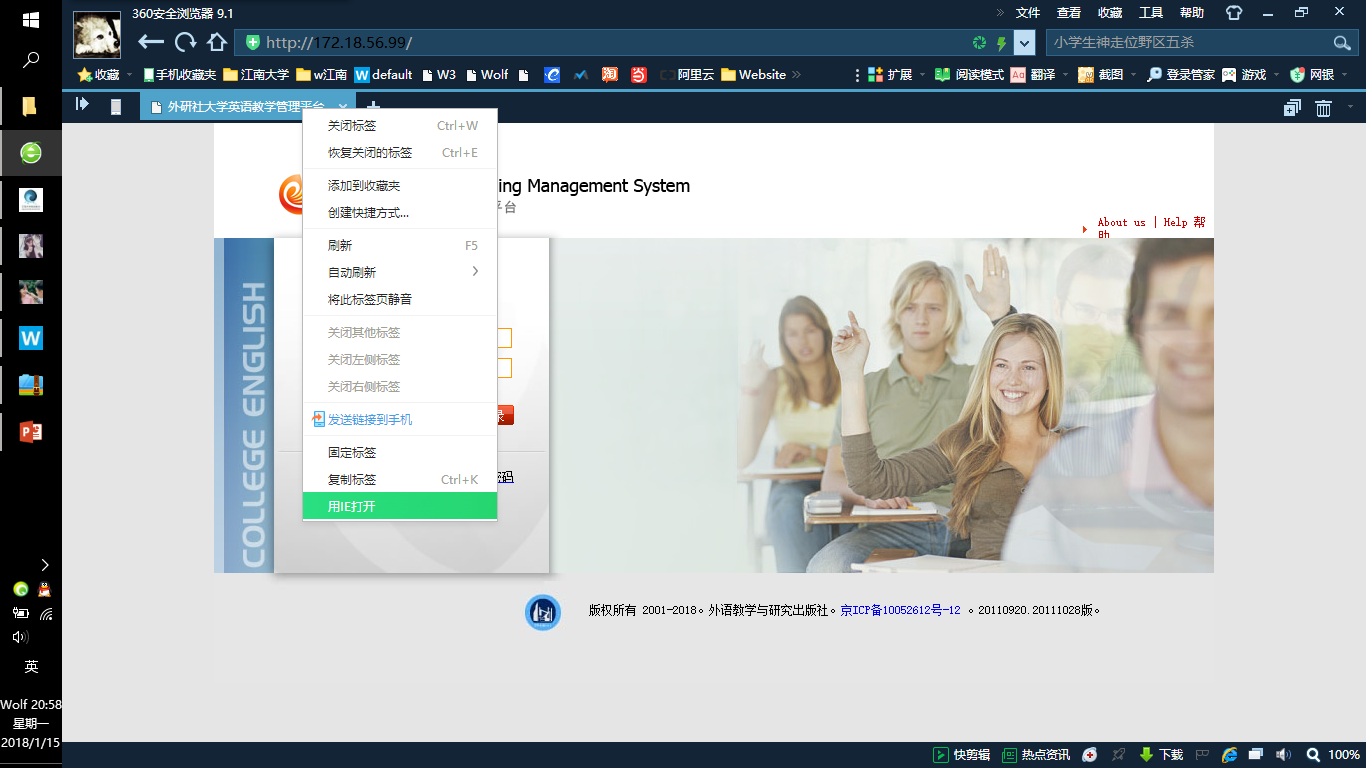Click the browser back arrow button
The image size is (1366, 768).
150,42
